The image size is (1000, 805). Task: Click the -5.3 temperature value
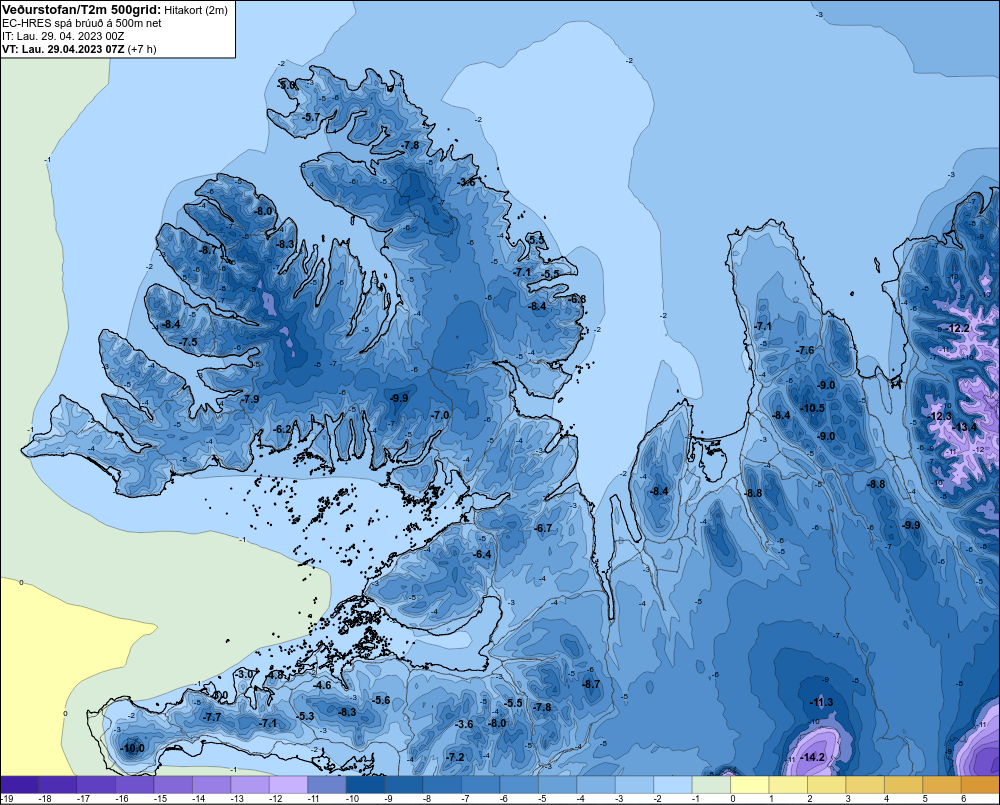coord(305,716)
